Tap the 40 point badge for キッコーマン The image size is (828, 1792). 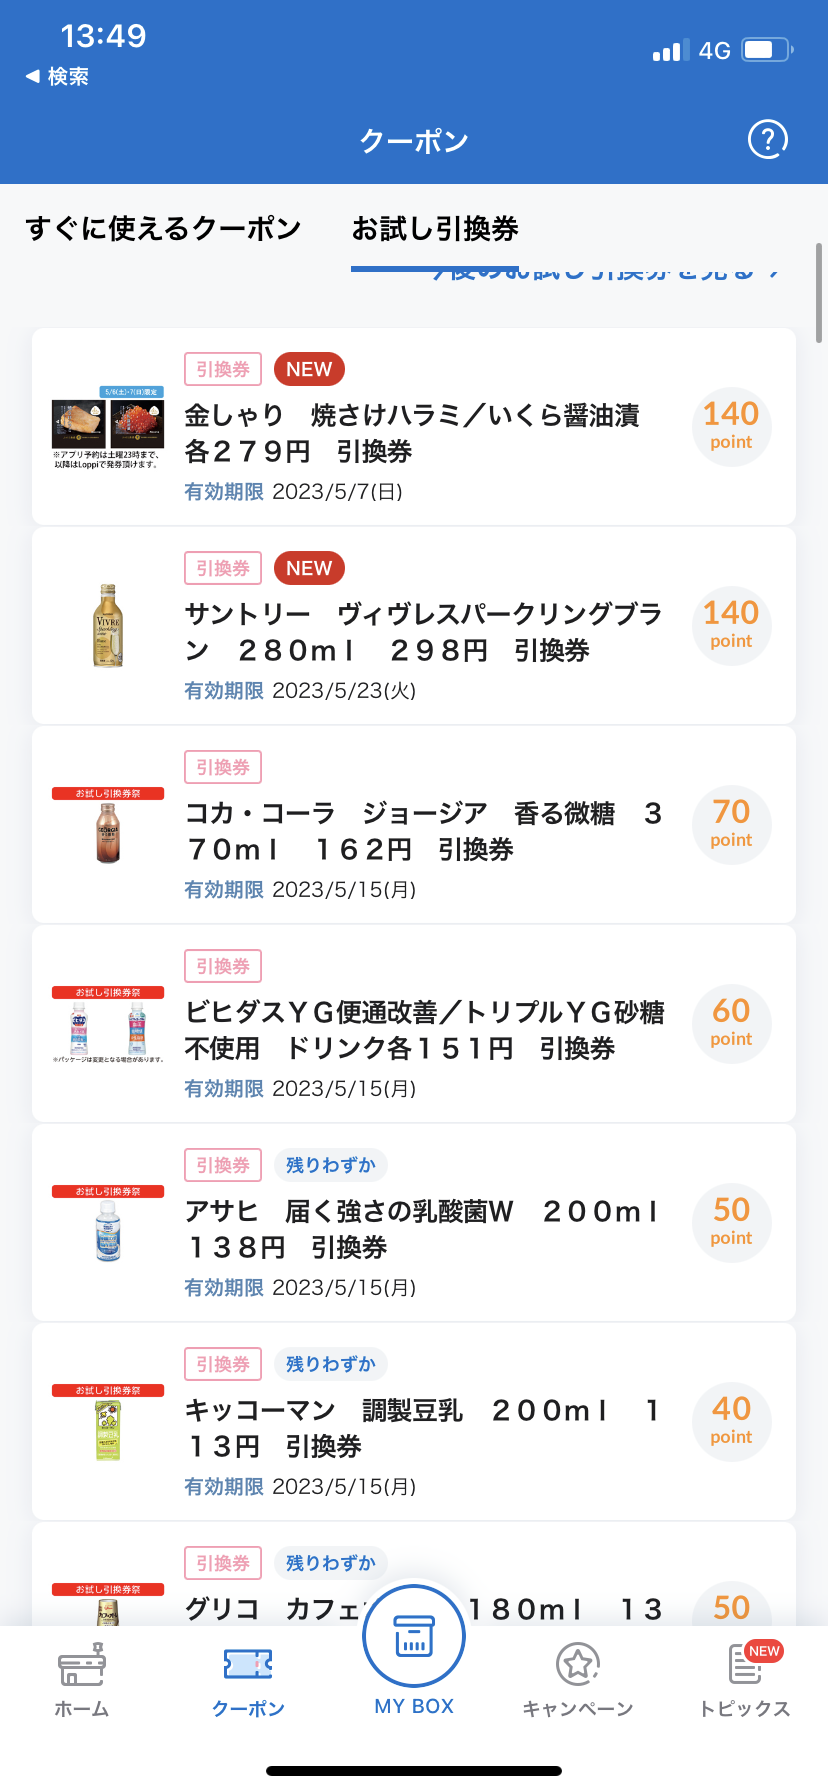click(x=731, y=1421)
